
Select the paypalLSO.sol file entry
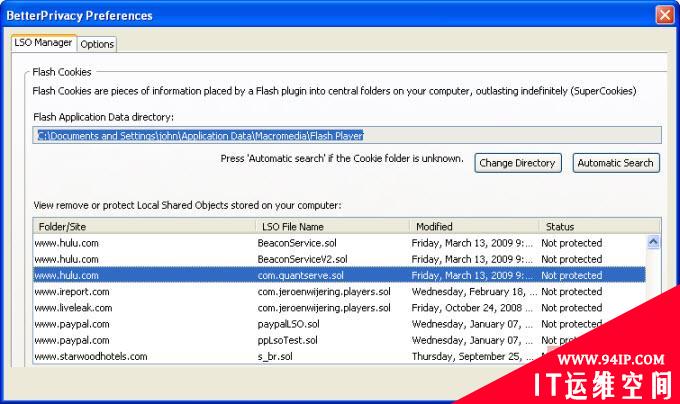click(288, 324)
